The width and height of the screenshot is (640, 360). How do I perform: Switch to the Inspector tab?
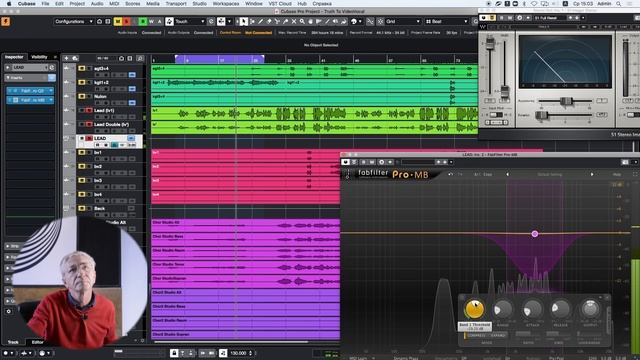tap(14, 57)
